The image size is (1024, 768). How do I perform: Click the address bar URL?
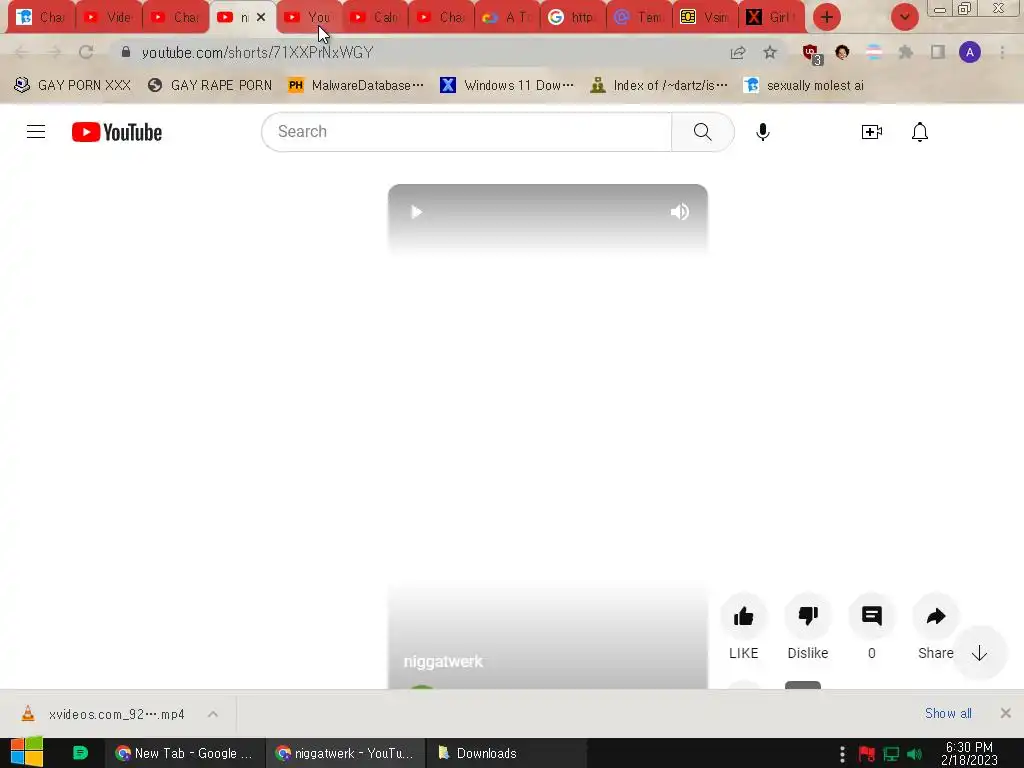(x=257, y=53)
